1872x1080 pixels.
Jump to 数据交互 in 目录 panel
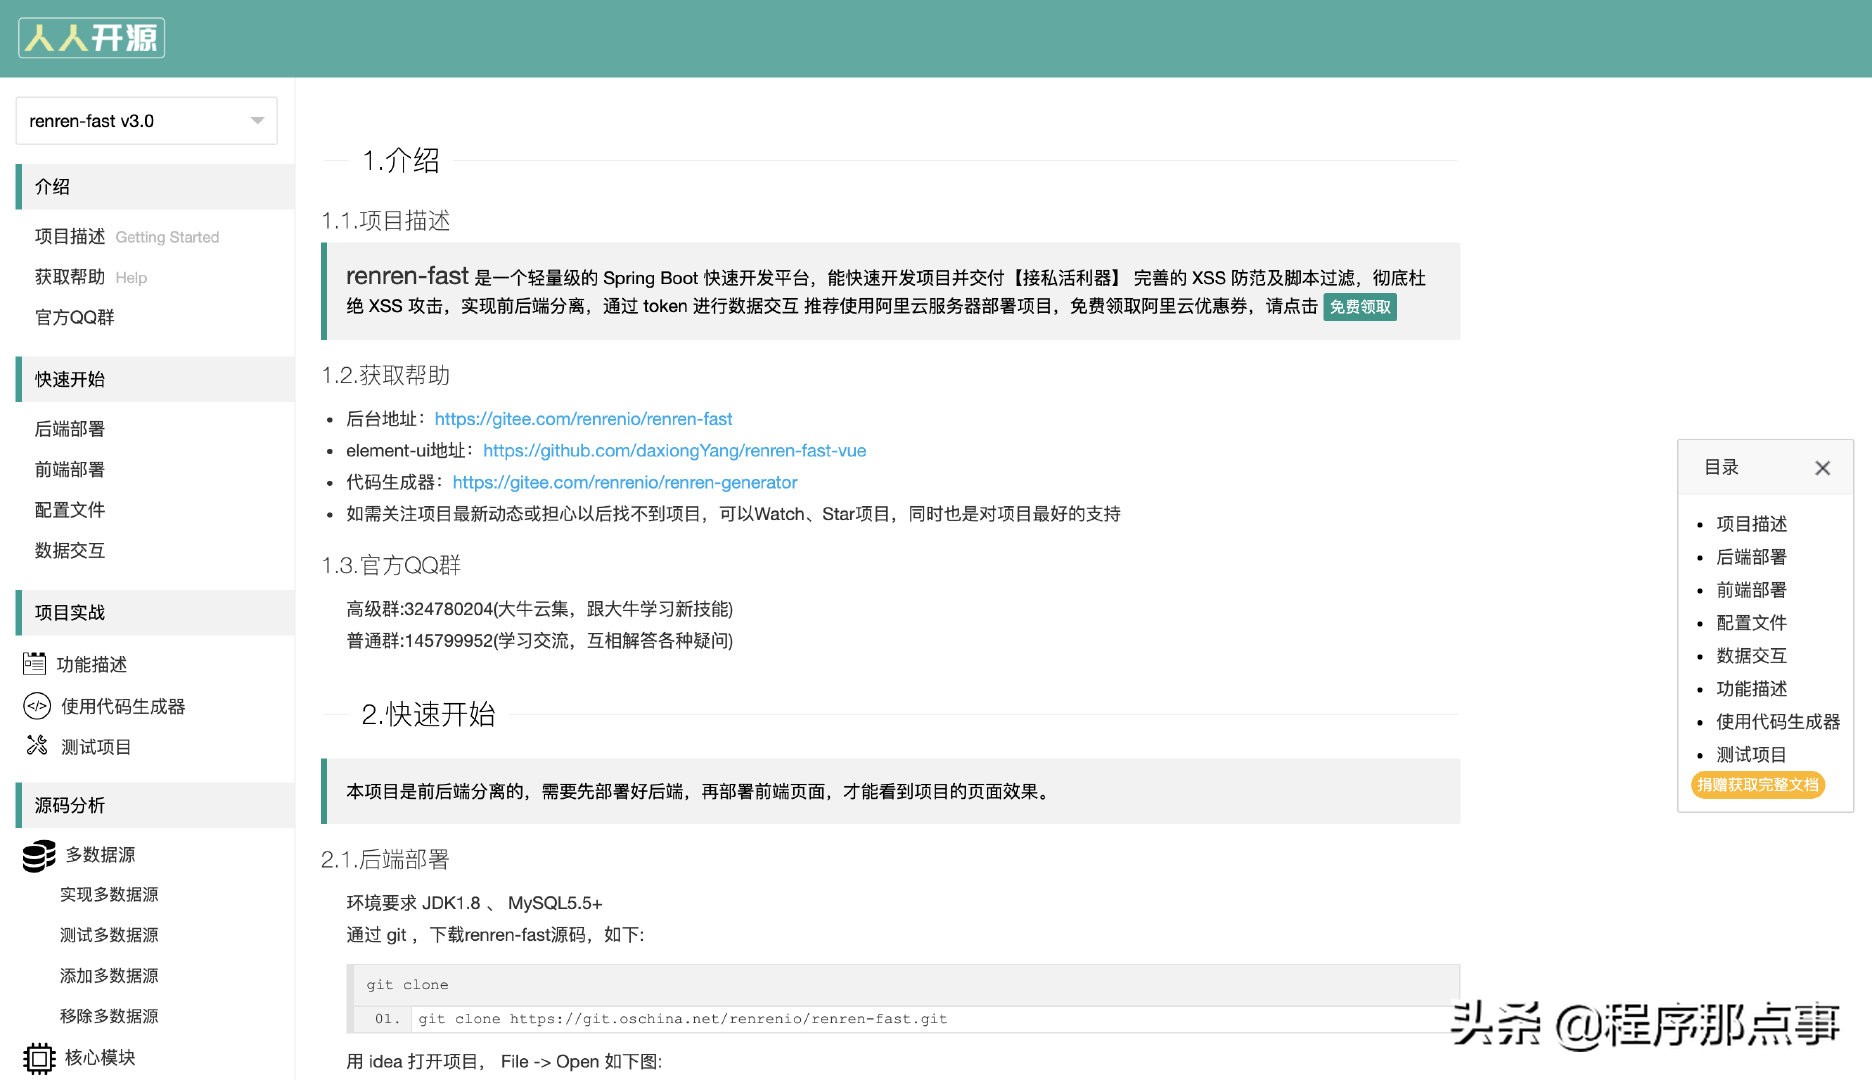[x=1752, y=656]
